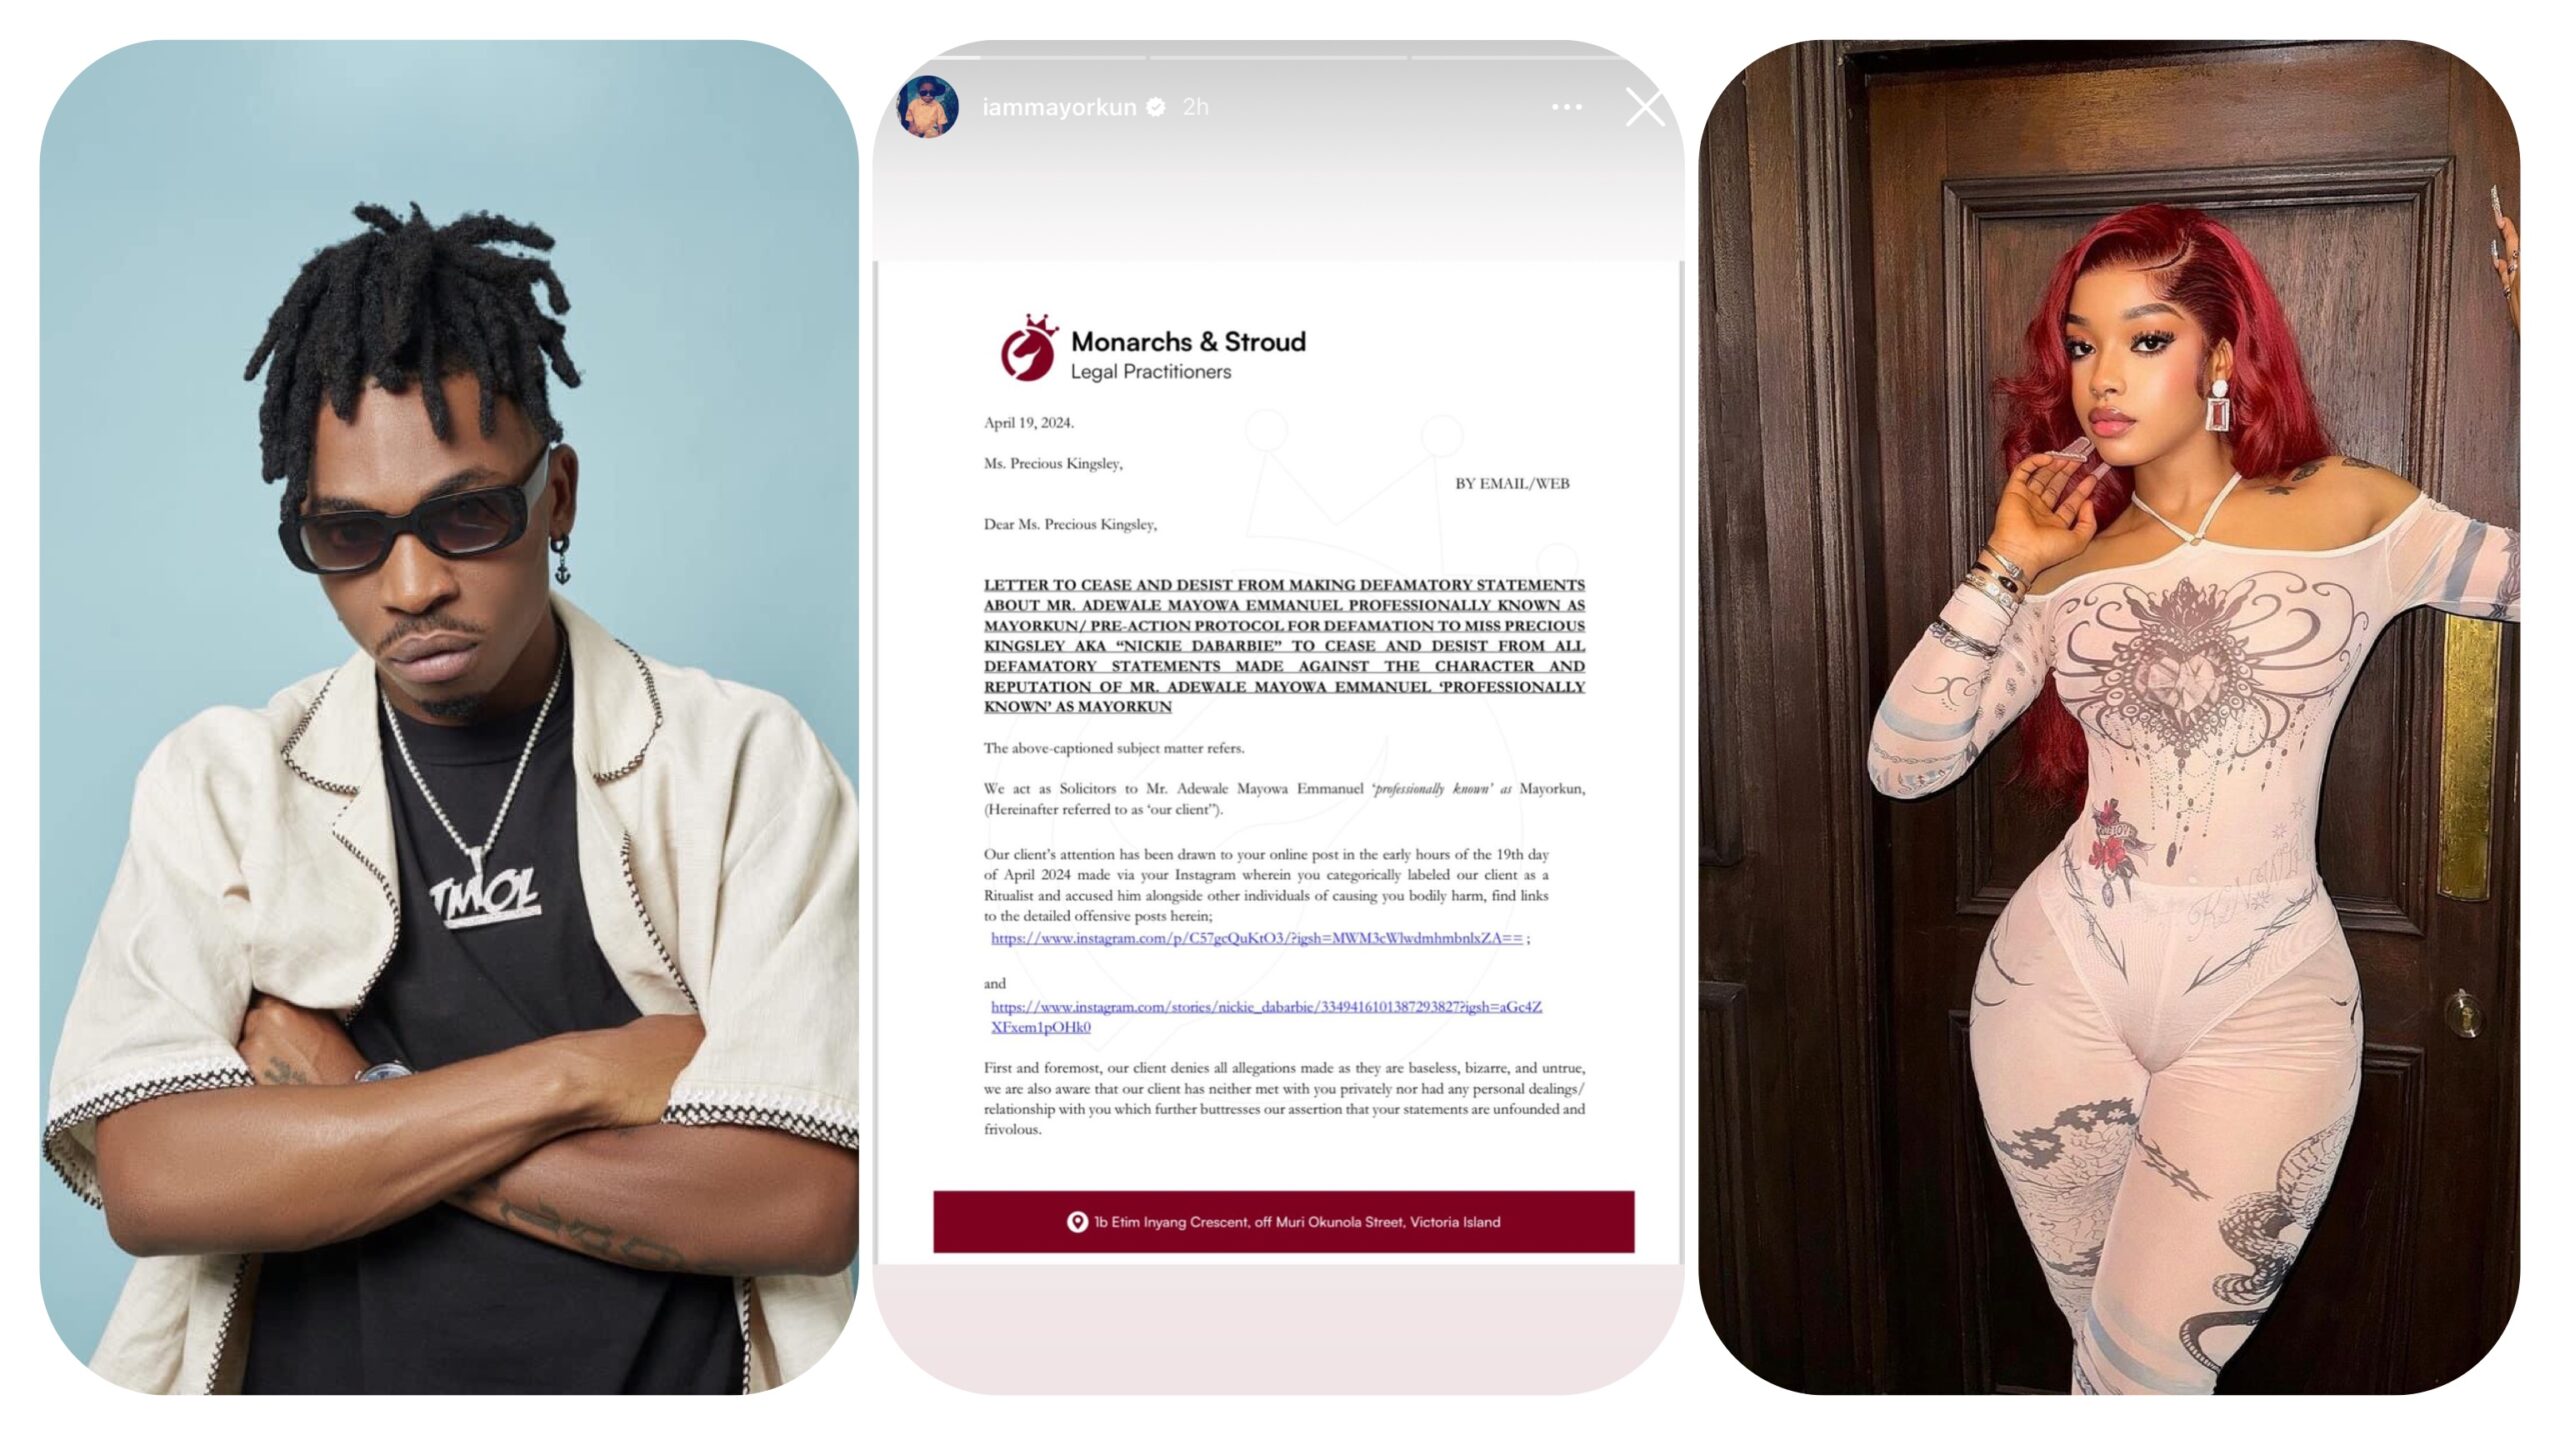Select the Monarchs & Stroud firm name
The image size is (2560, 1435).
coord(1188,342)
